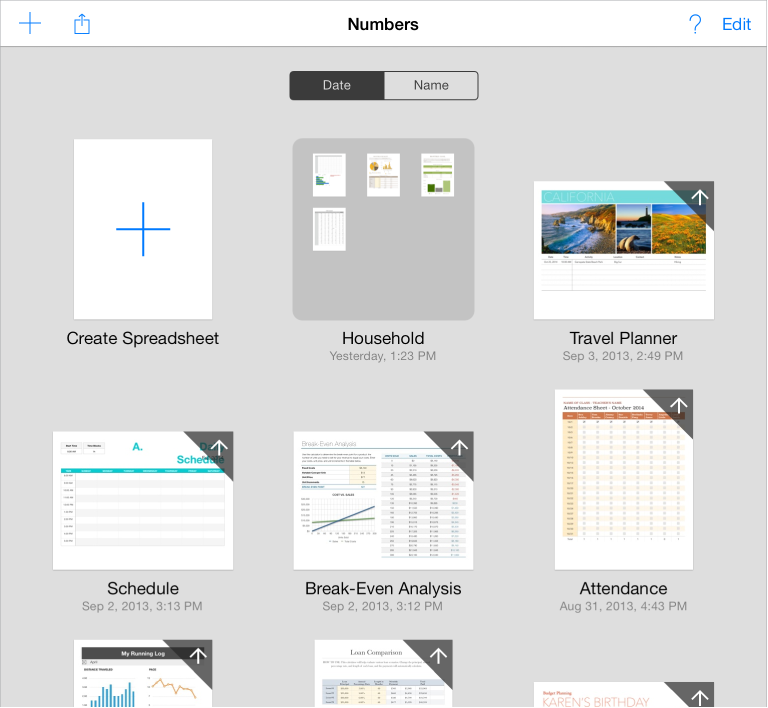The image size is (768, 708).
Task: Tap the Schedule title text
Action: click(x=143, y=589)
